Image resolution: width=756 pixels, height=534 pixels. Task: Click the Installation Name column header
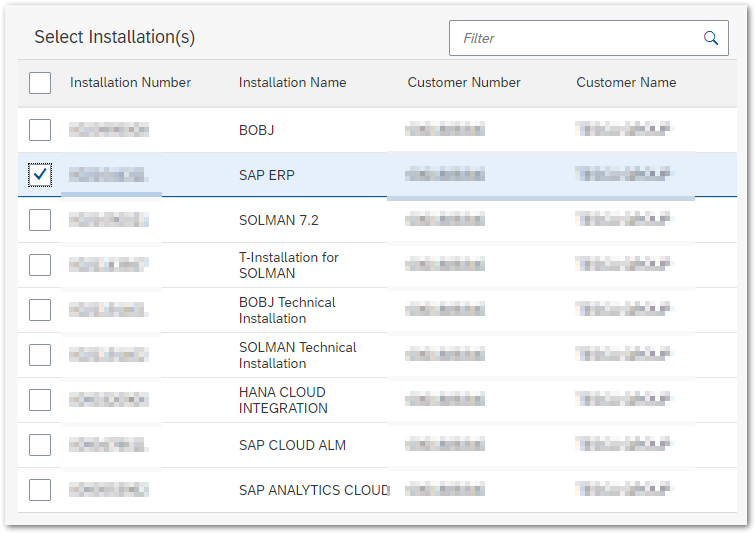pyautogui.click(x=292, y=82)
